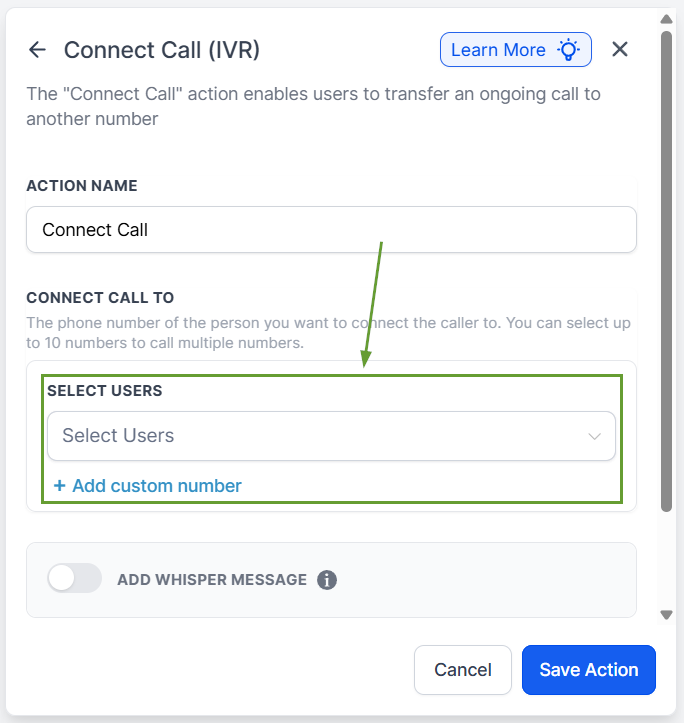Click the info icon beside Add Whisper Message
The width and height of the screenshot is (684, 723).
click(x=327, y=580)
